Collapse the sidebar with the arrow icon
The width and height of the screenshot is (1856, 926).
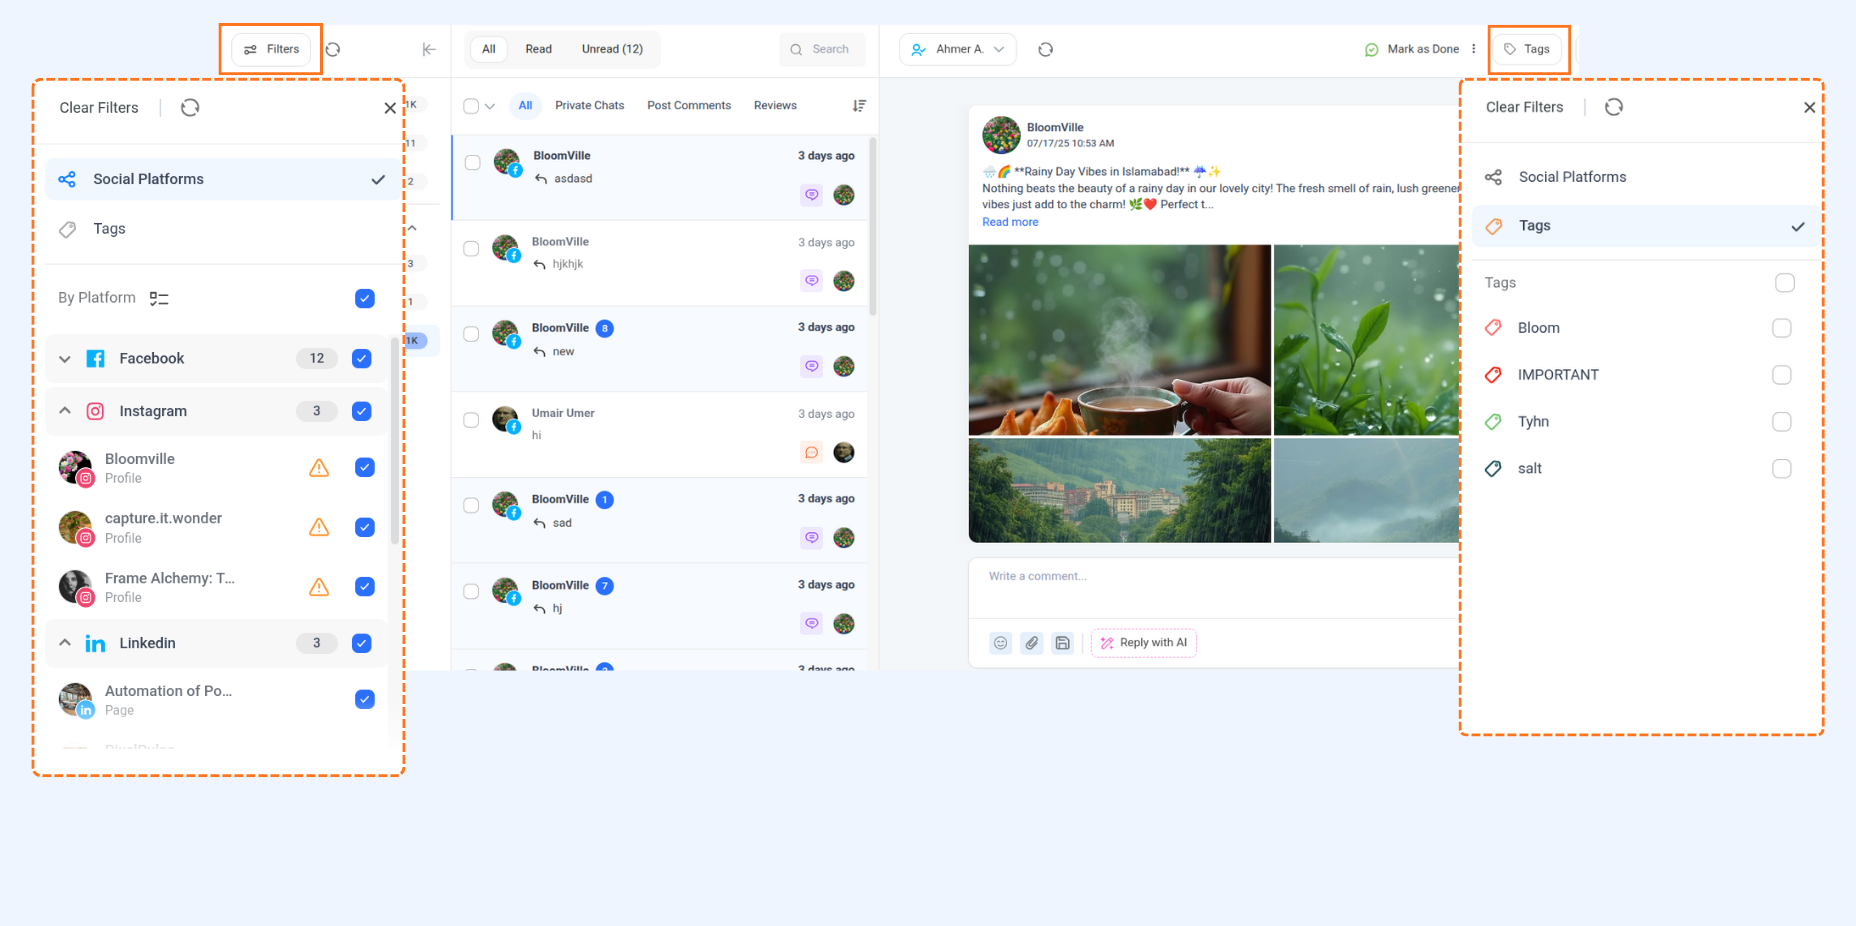(x=429, y=49)
